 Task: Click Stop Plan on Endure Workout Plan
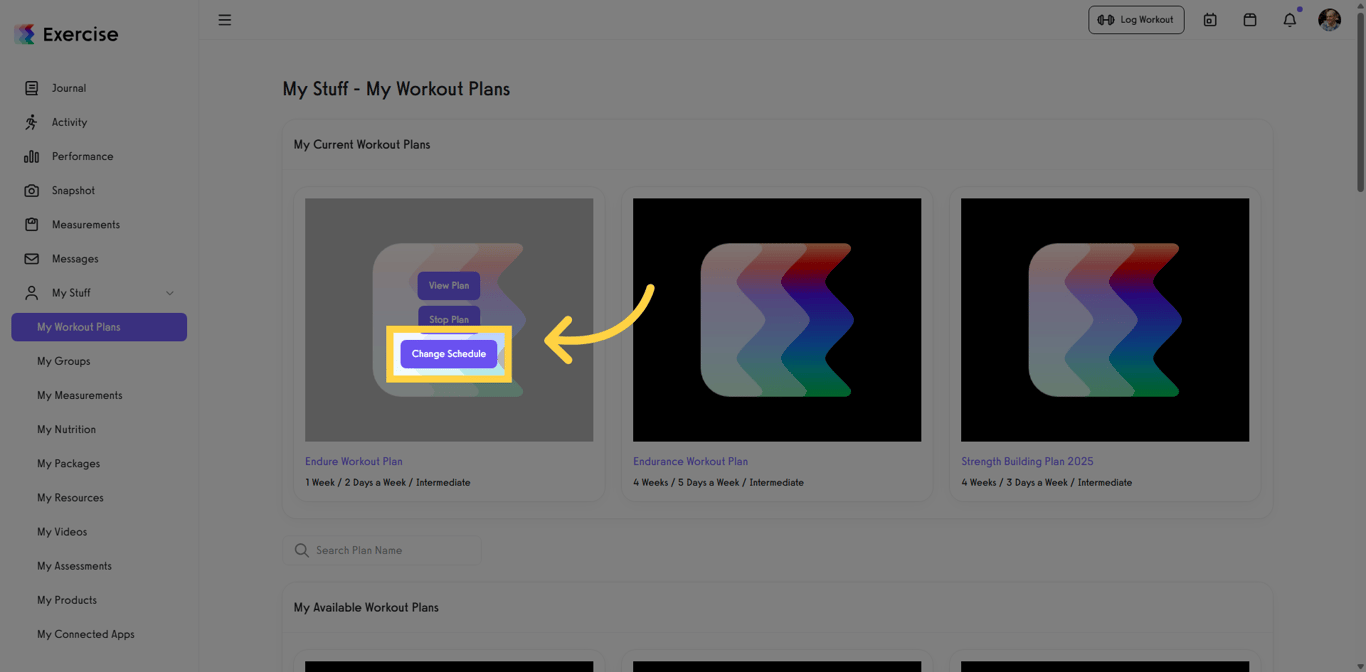449,318
